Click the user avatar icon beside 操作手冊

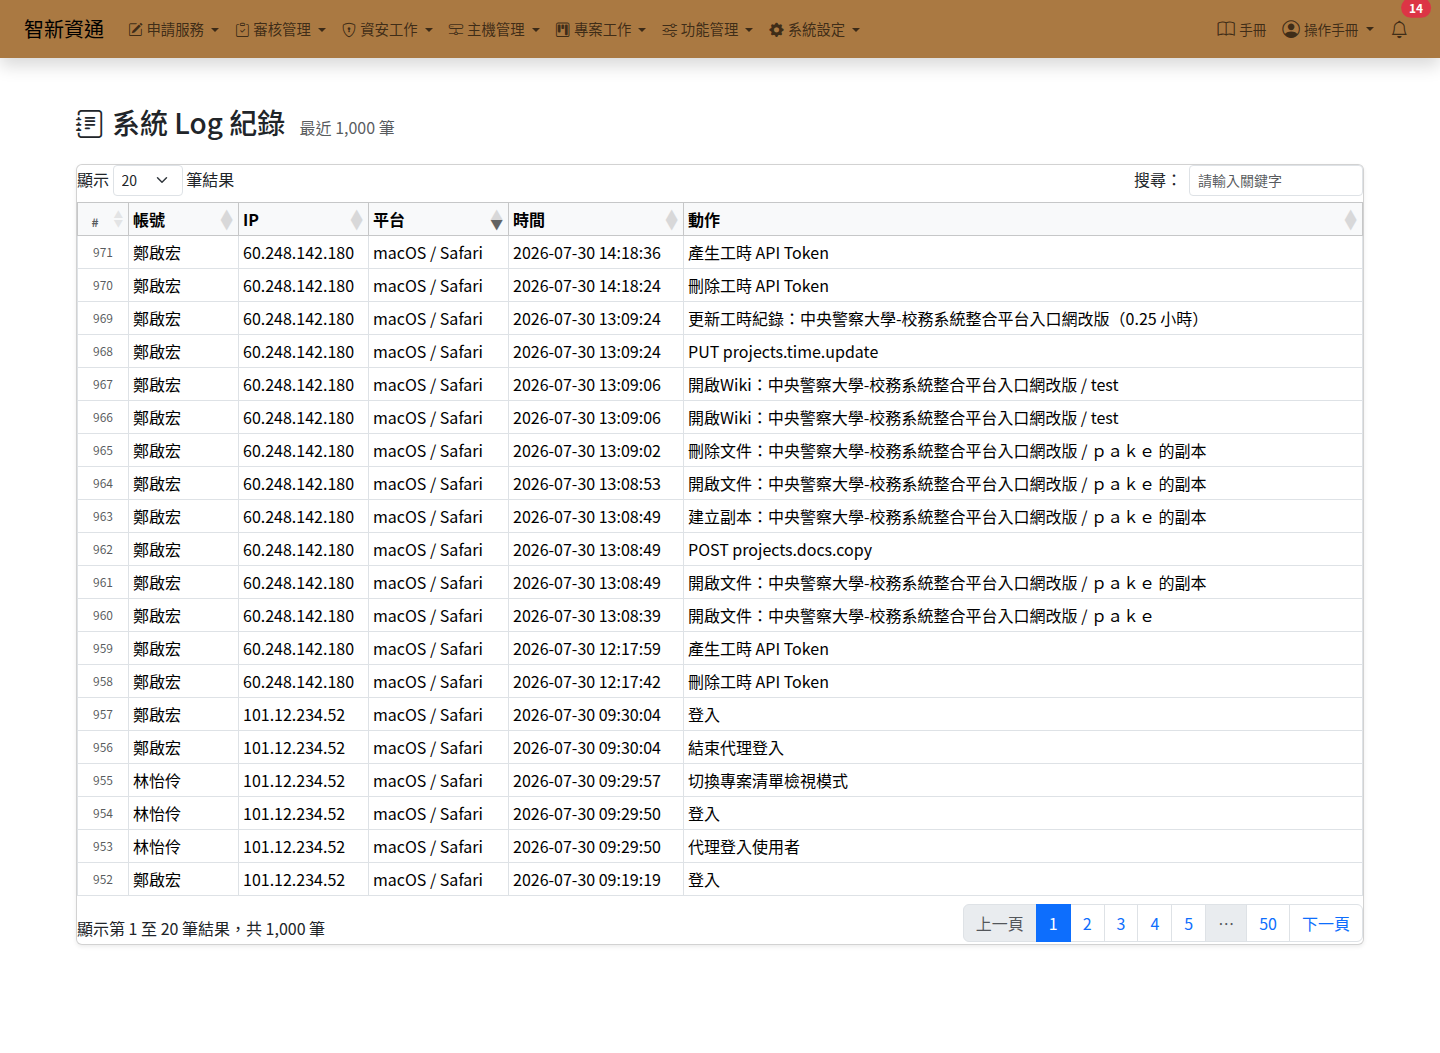(1291, 30)
